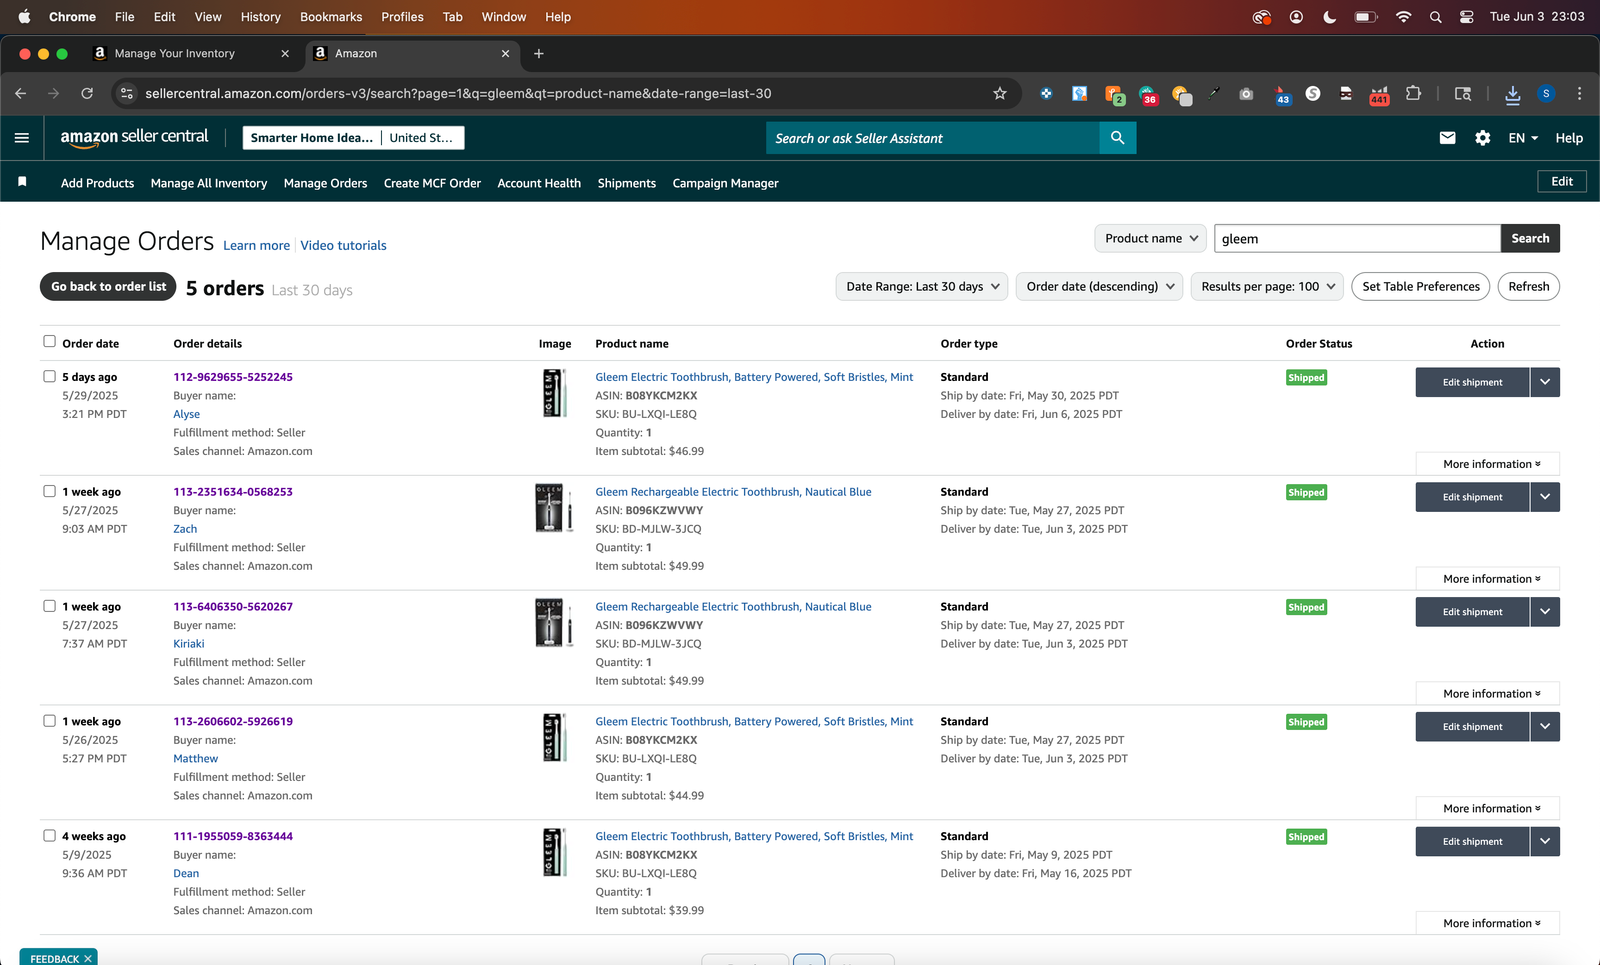Expand More information for Dean's order
This screenshot has width=1600, height=965.
click(x=1488, y=924)
